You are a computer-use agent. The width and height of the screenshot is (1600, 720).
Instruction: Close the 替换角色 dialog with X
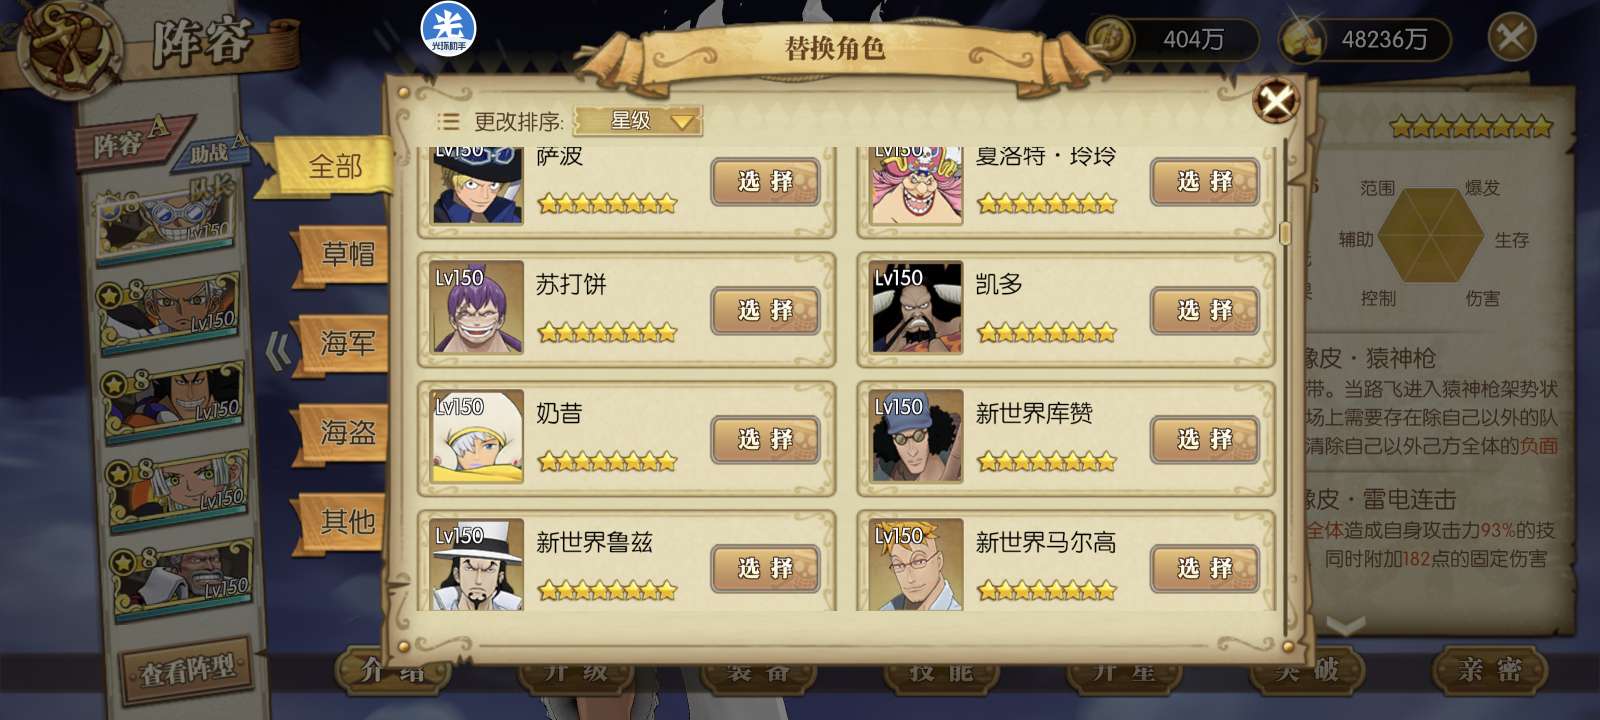pos(1277,100)
